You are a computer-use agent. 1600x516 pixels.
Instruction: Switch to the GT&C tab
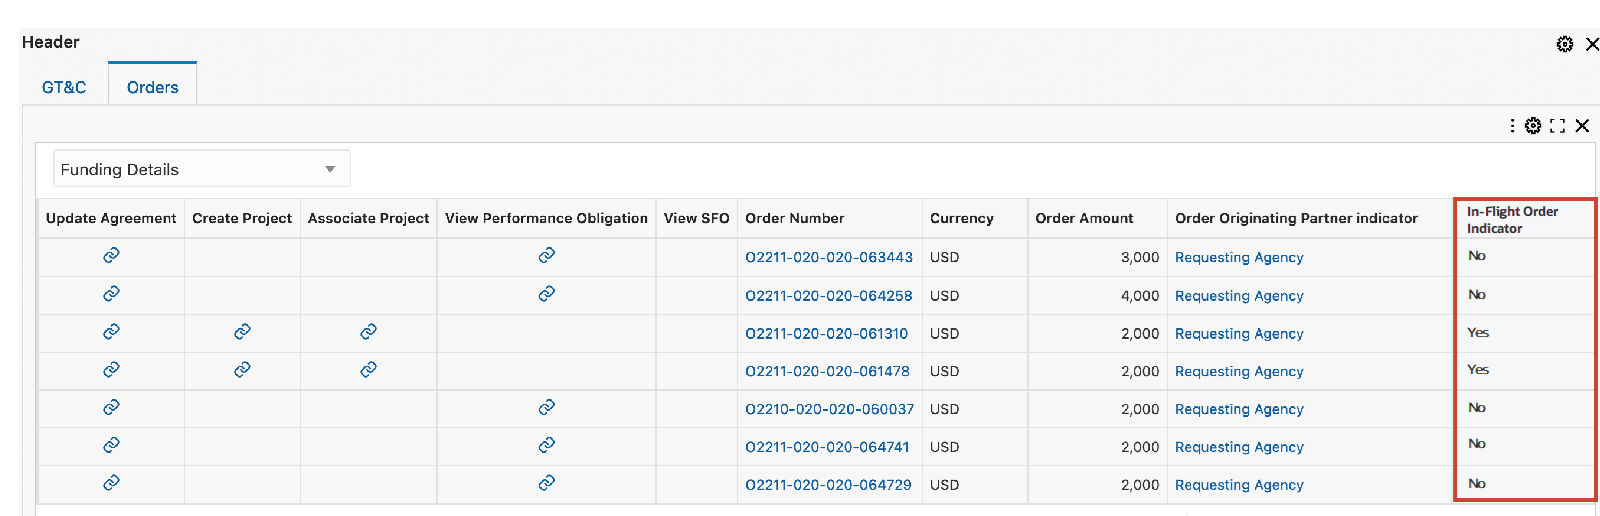coord(64,87)
